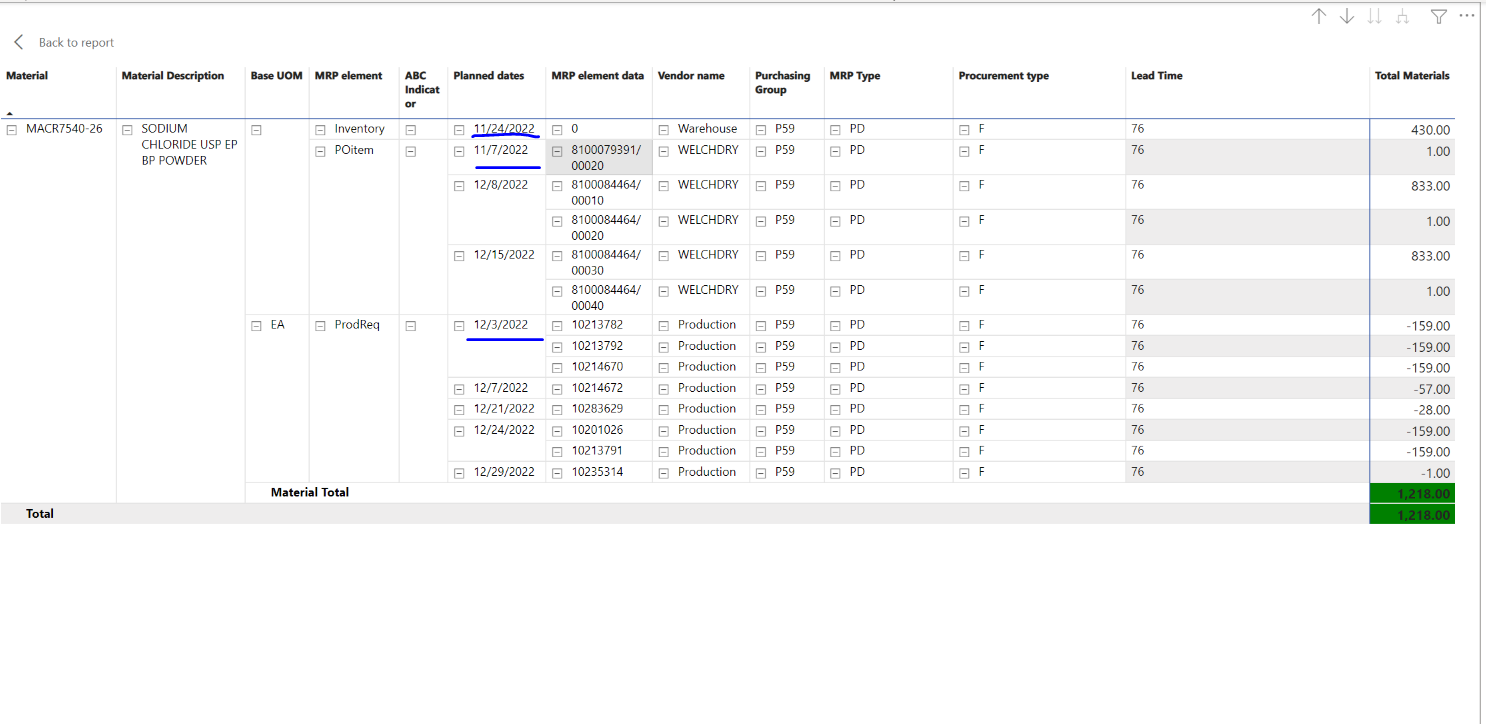Collapse the 12/21/2022 planned date
Viewport: 1486px width, 724px height.
click(459, 409)
